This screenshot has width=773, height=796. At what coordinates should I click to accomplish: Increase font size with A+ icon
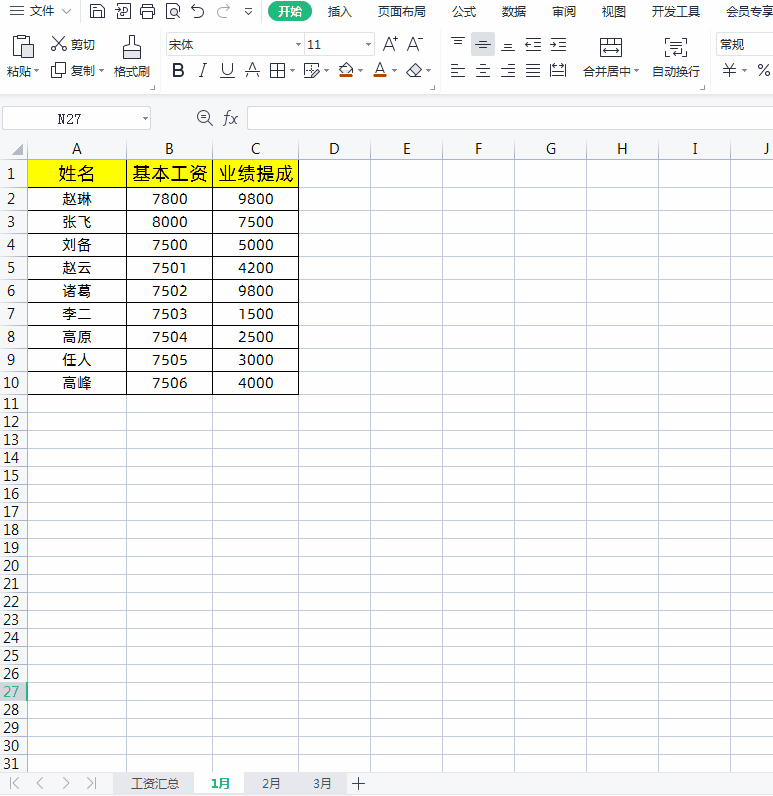(x=390, y=44)
